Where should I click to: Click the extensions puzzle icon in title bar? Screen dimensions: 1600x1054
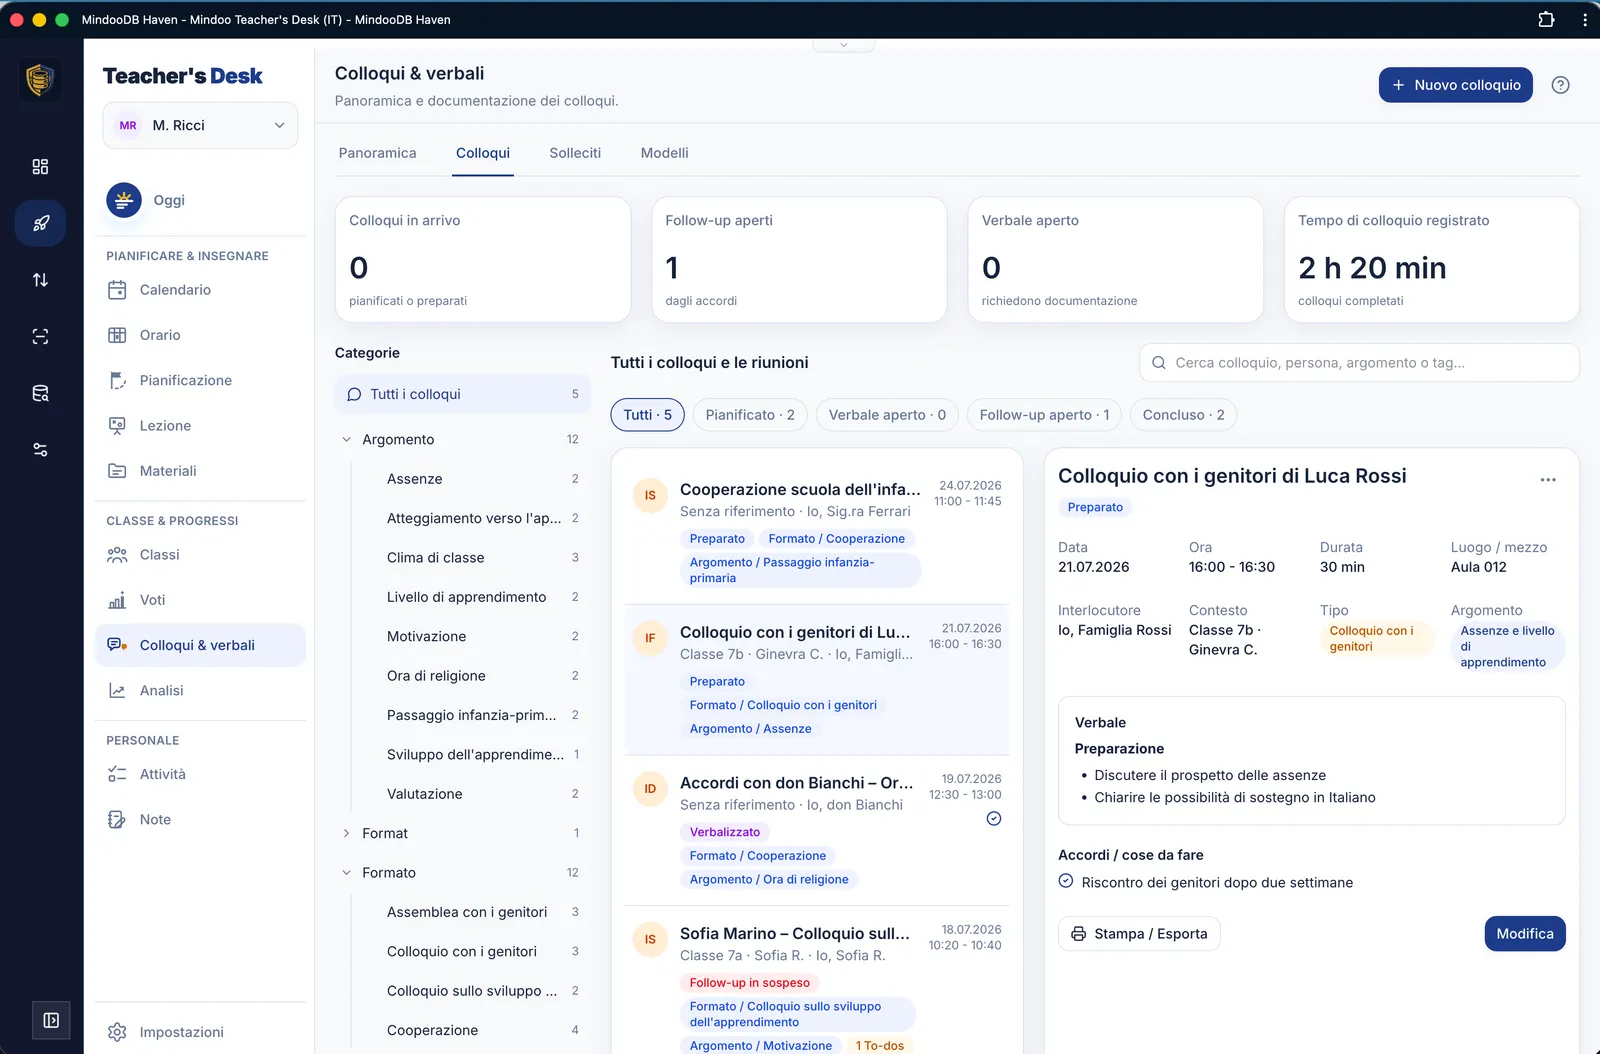[x=1546, y=19]
